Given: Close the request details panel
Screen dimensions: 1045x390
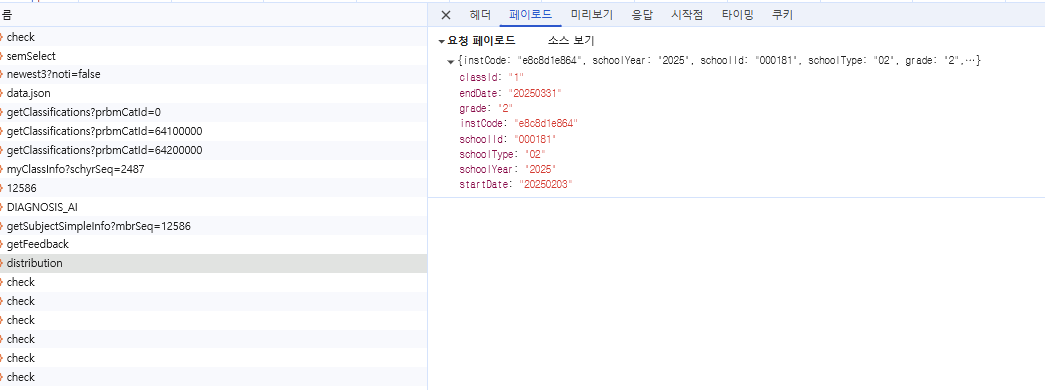Looking at the screenshot, I should point(446,15).
